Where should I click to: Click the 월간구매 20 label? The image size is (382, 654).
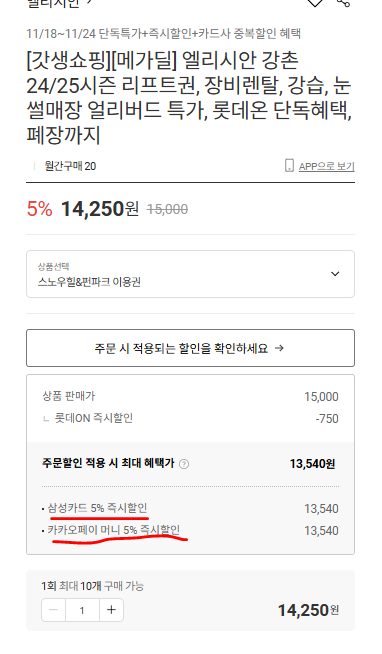(x=70, y=166)
